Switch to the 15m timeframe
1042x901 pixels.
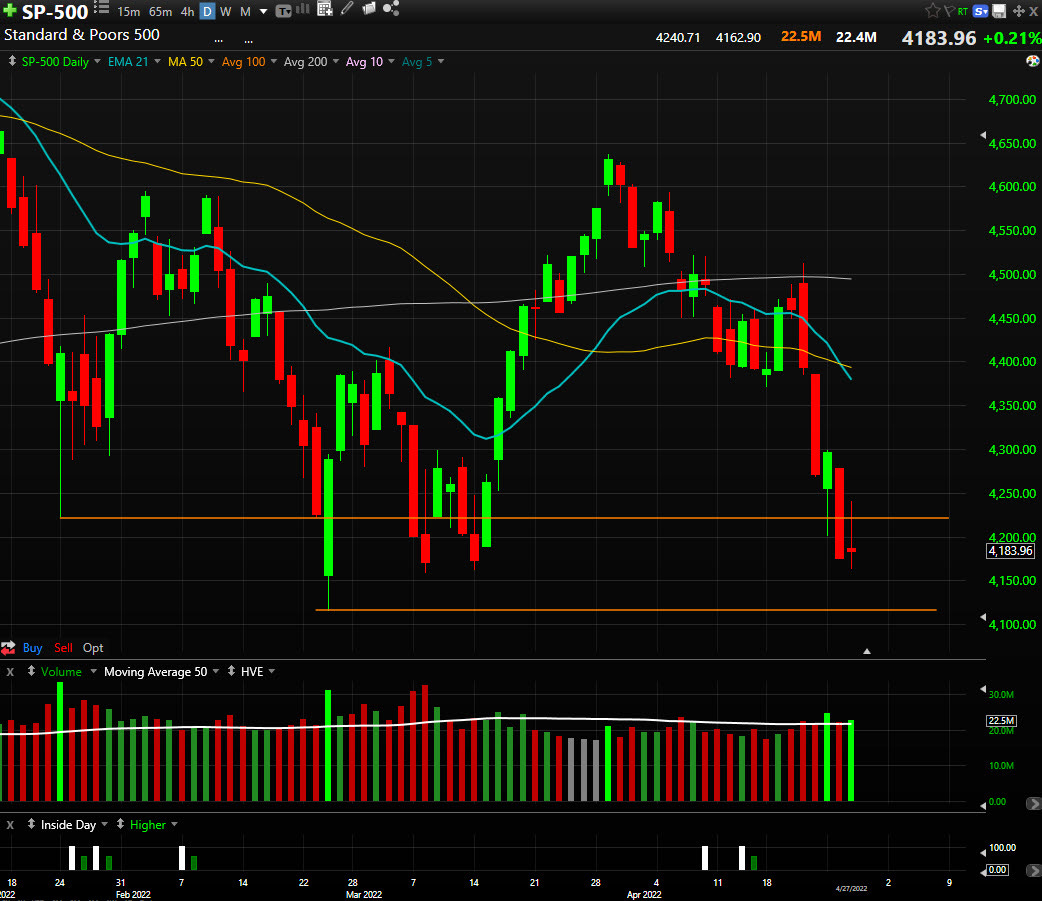point(128,11)
